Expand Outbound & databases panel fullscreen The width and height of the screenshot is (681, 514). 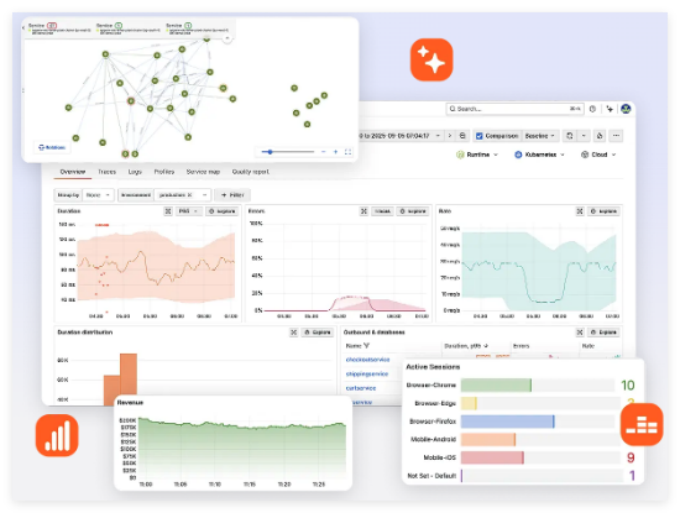[x=579, y=332]
